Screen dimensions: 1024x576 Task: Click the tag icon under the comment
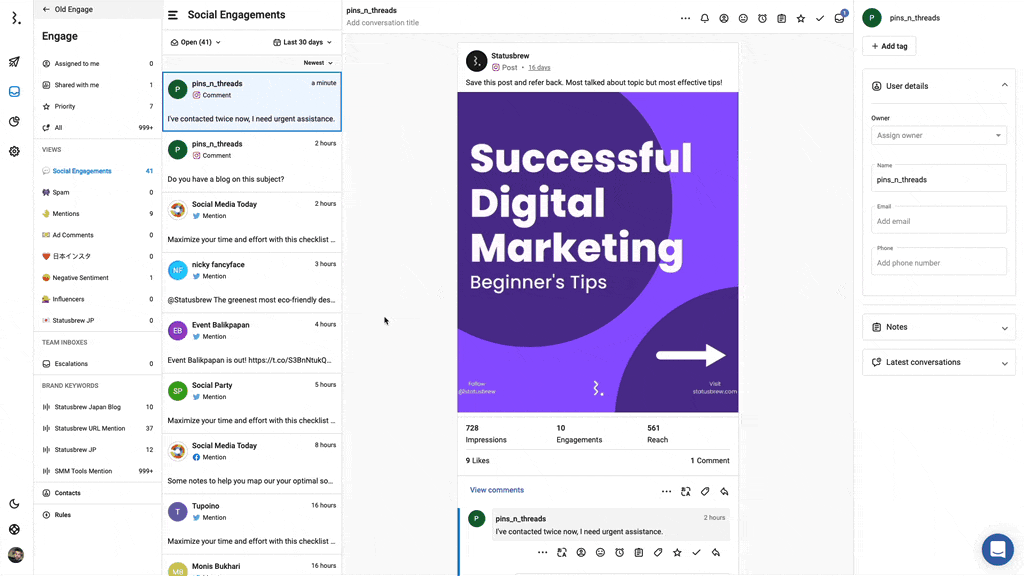click(x=658, y=552)
